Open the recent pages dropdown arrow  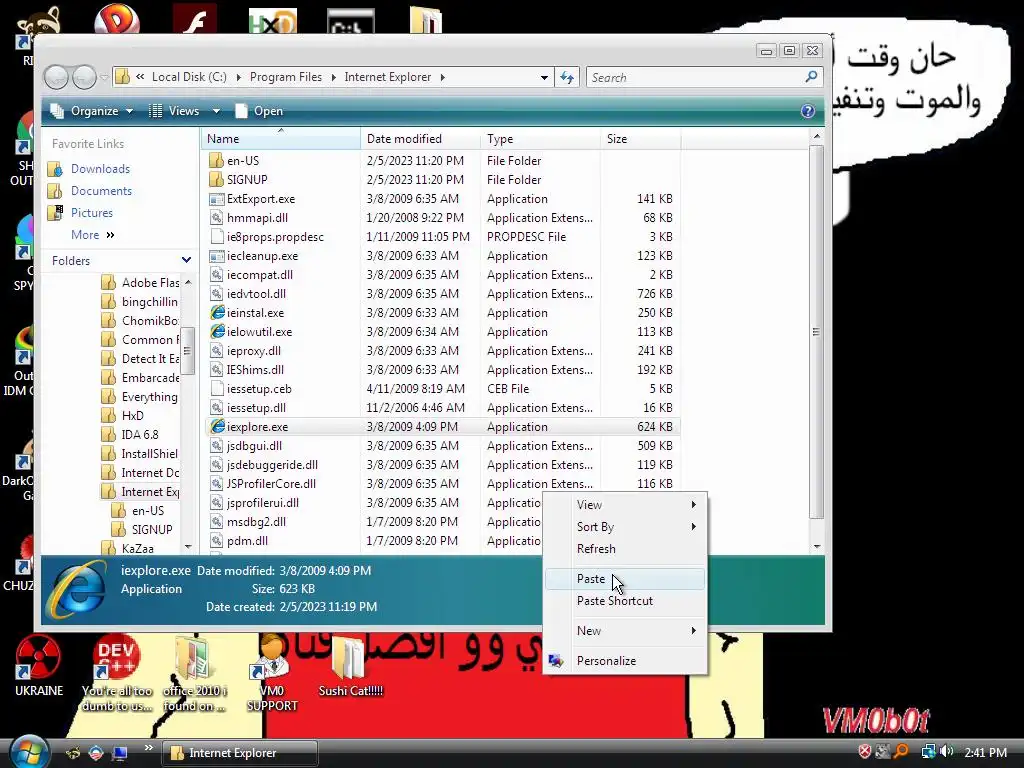click(x=104, y=78)
